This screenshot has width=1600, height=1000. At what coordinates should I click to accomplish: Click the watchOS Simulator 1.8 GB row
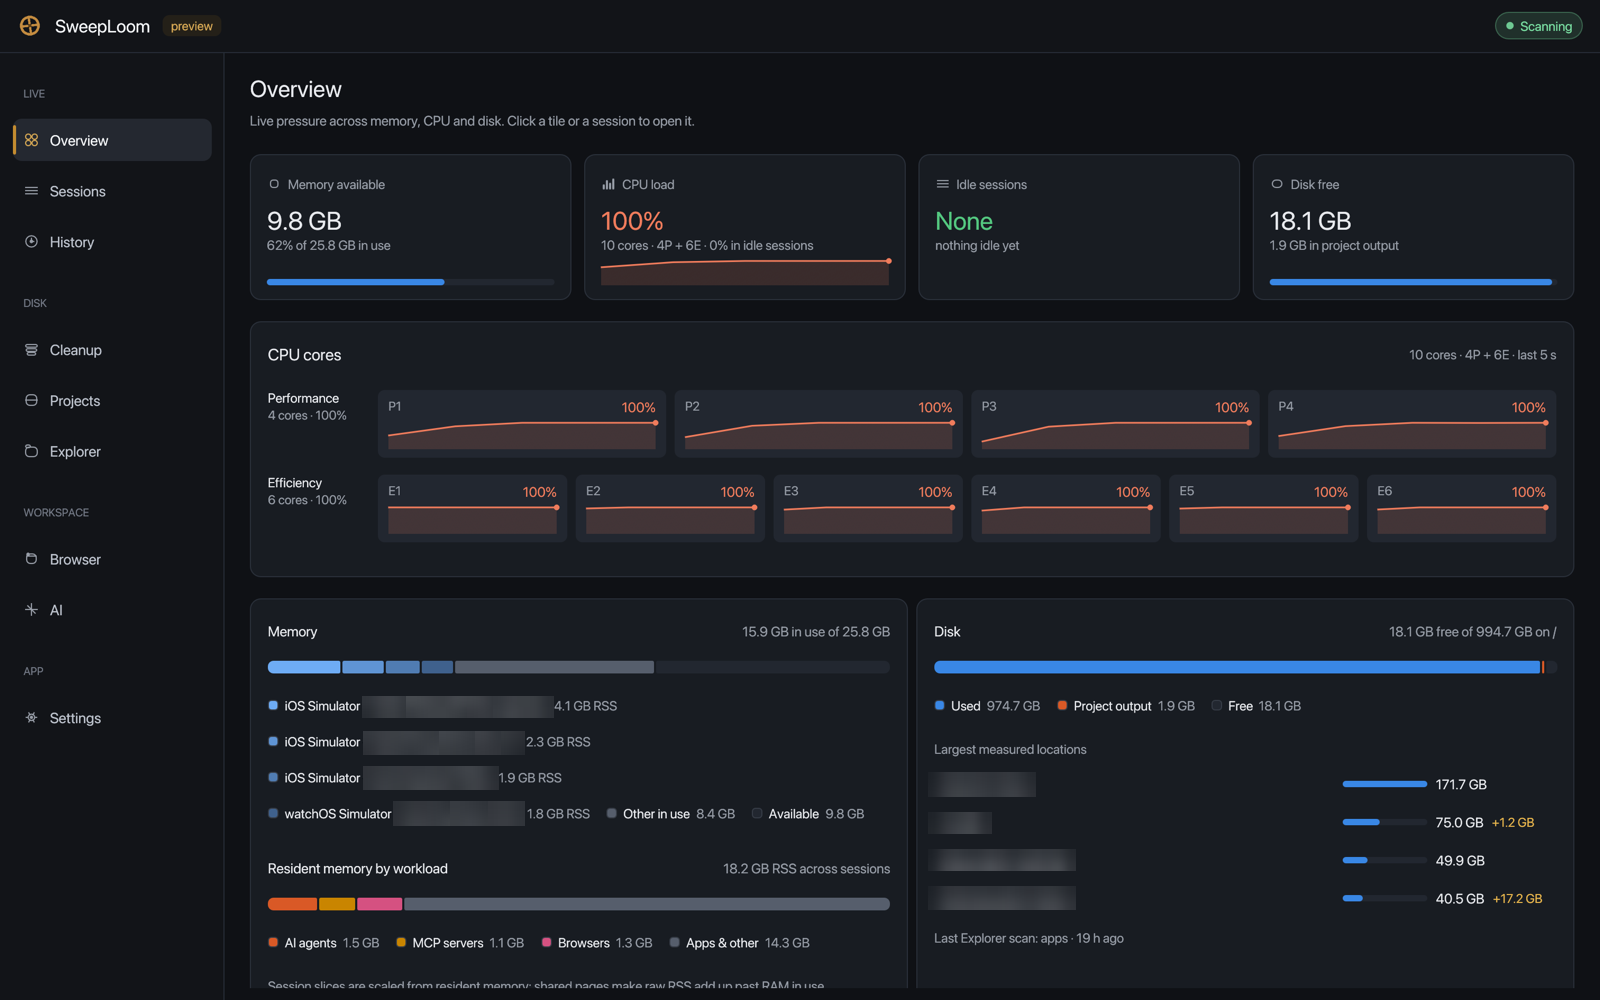[430, 814]
